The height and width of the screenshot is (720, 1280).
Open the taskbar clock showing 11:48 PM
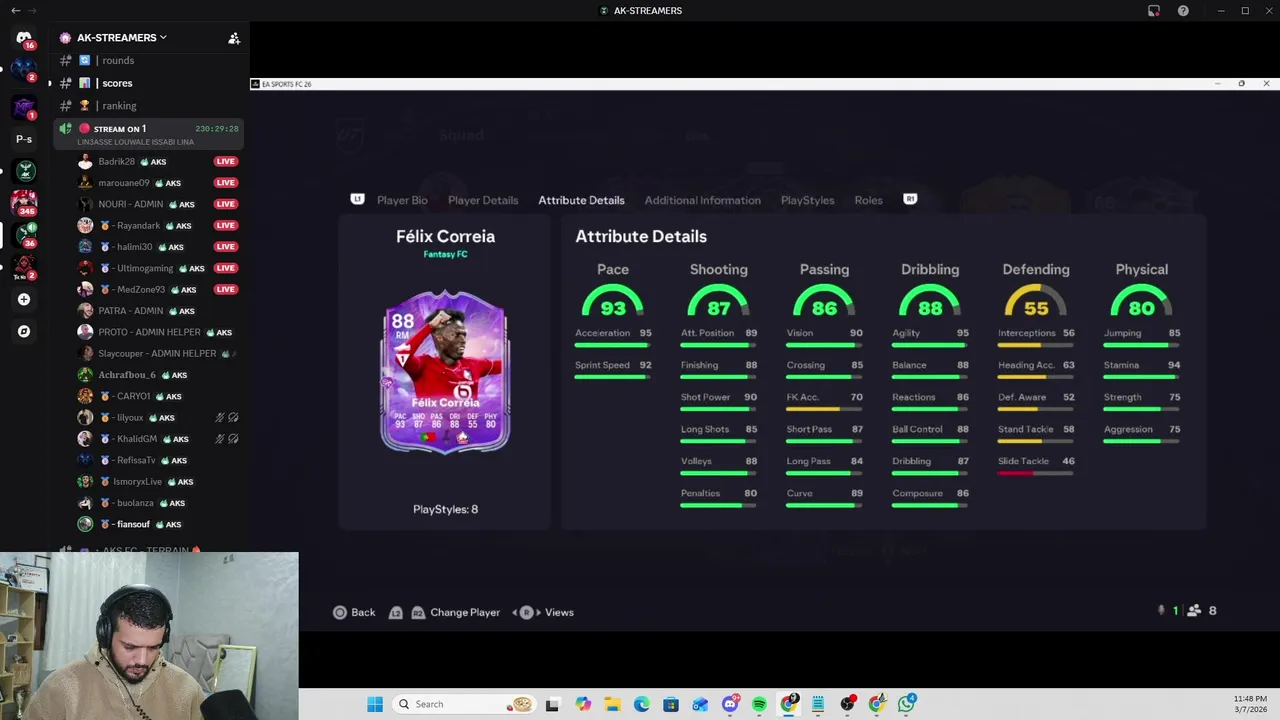[1250, 704]
